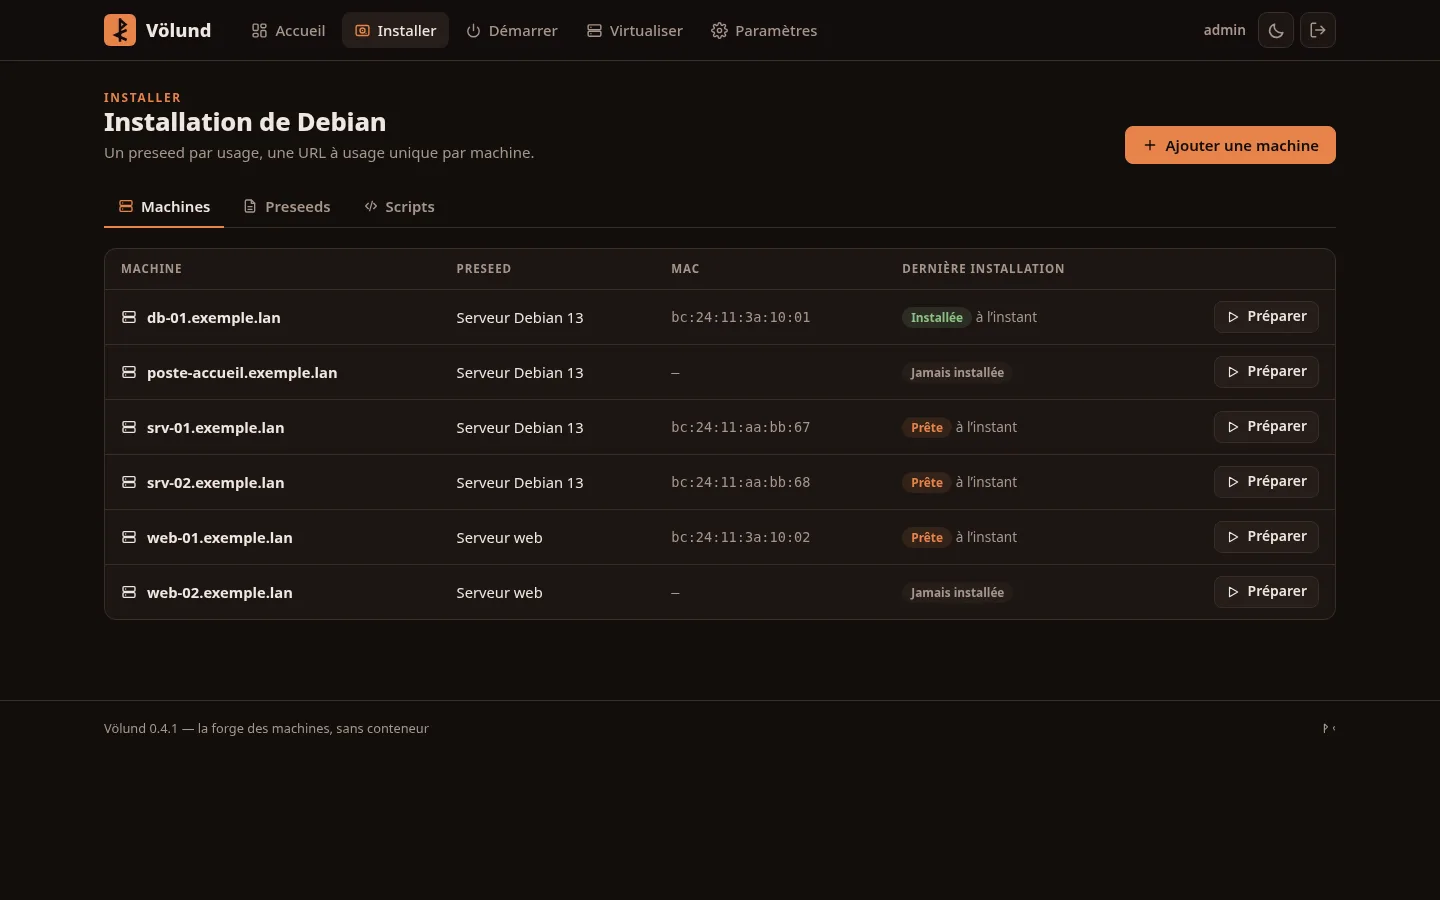Screen dimensions: 1440x900
Task: Open the Accueil menu item
Action: pyautogui.click(x=288, y=31)
